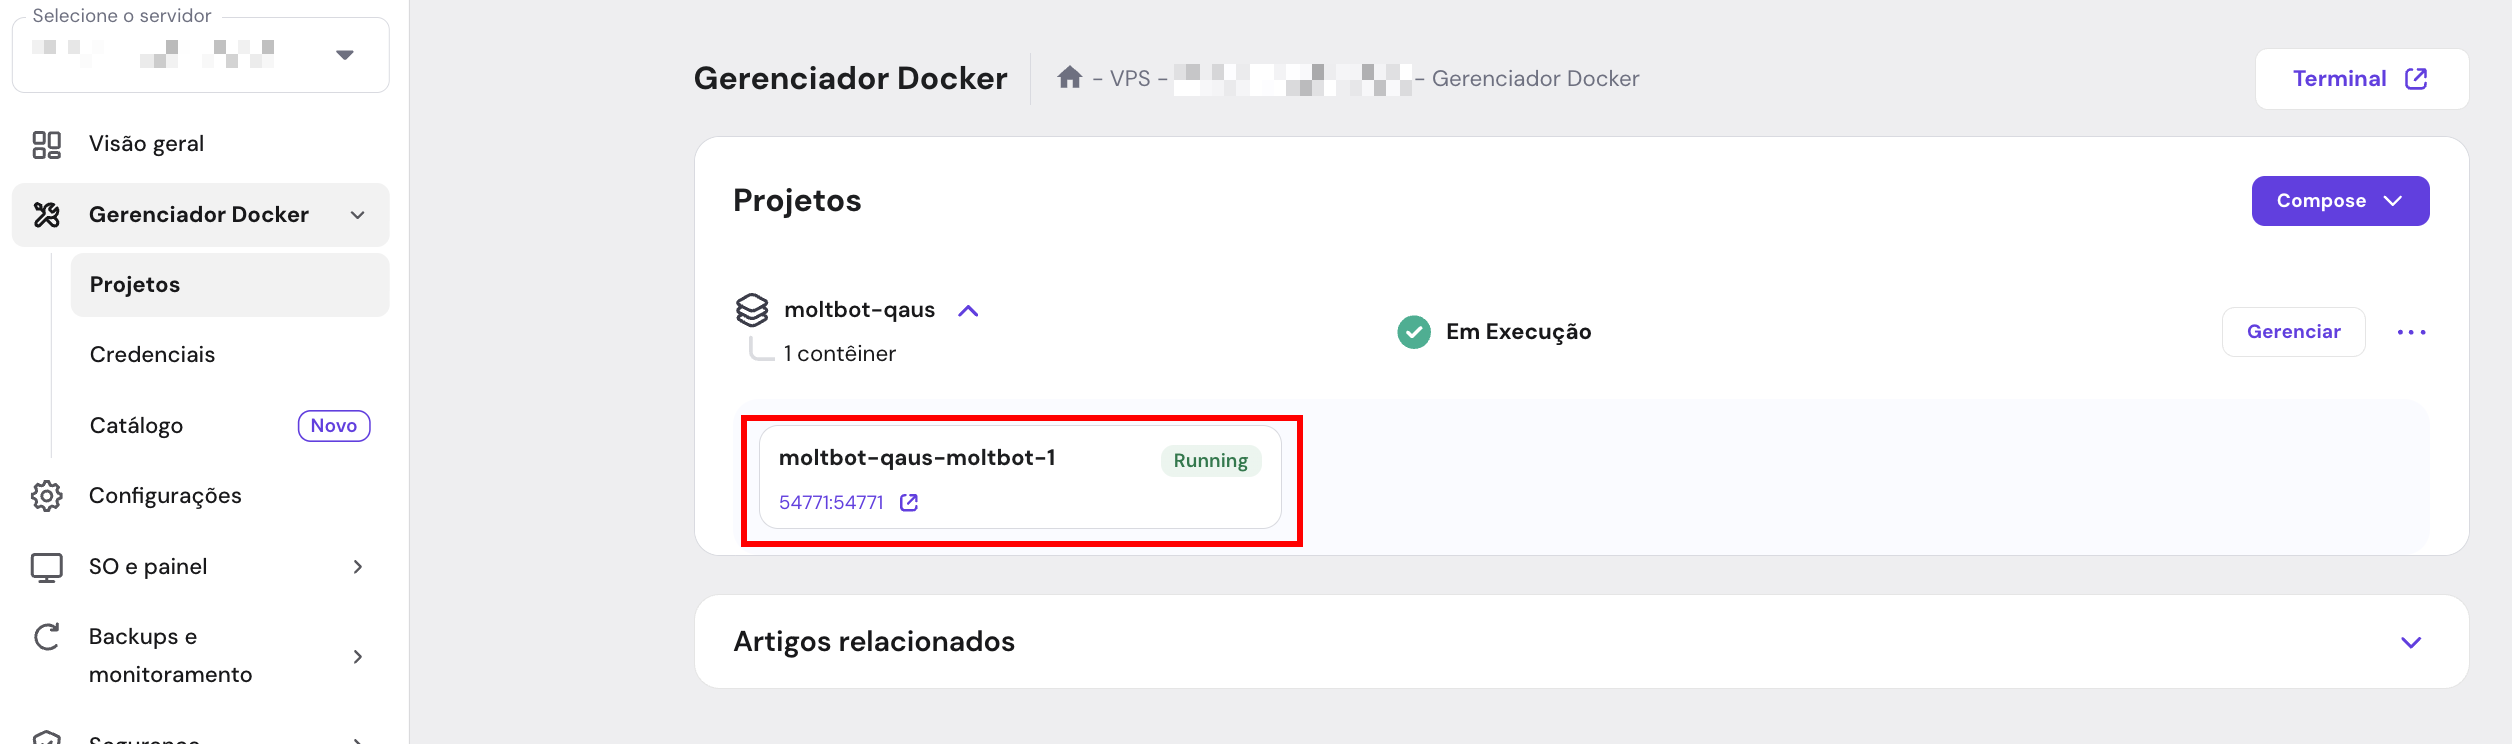
Task: Click the Gerenciar button
Action: pos(2293,331)
